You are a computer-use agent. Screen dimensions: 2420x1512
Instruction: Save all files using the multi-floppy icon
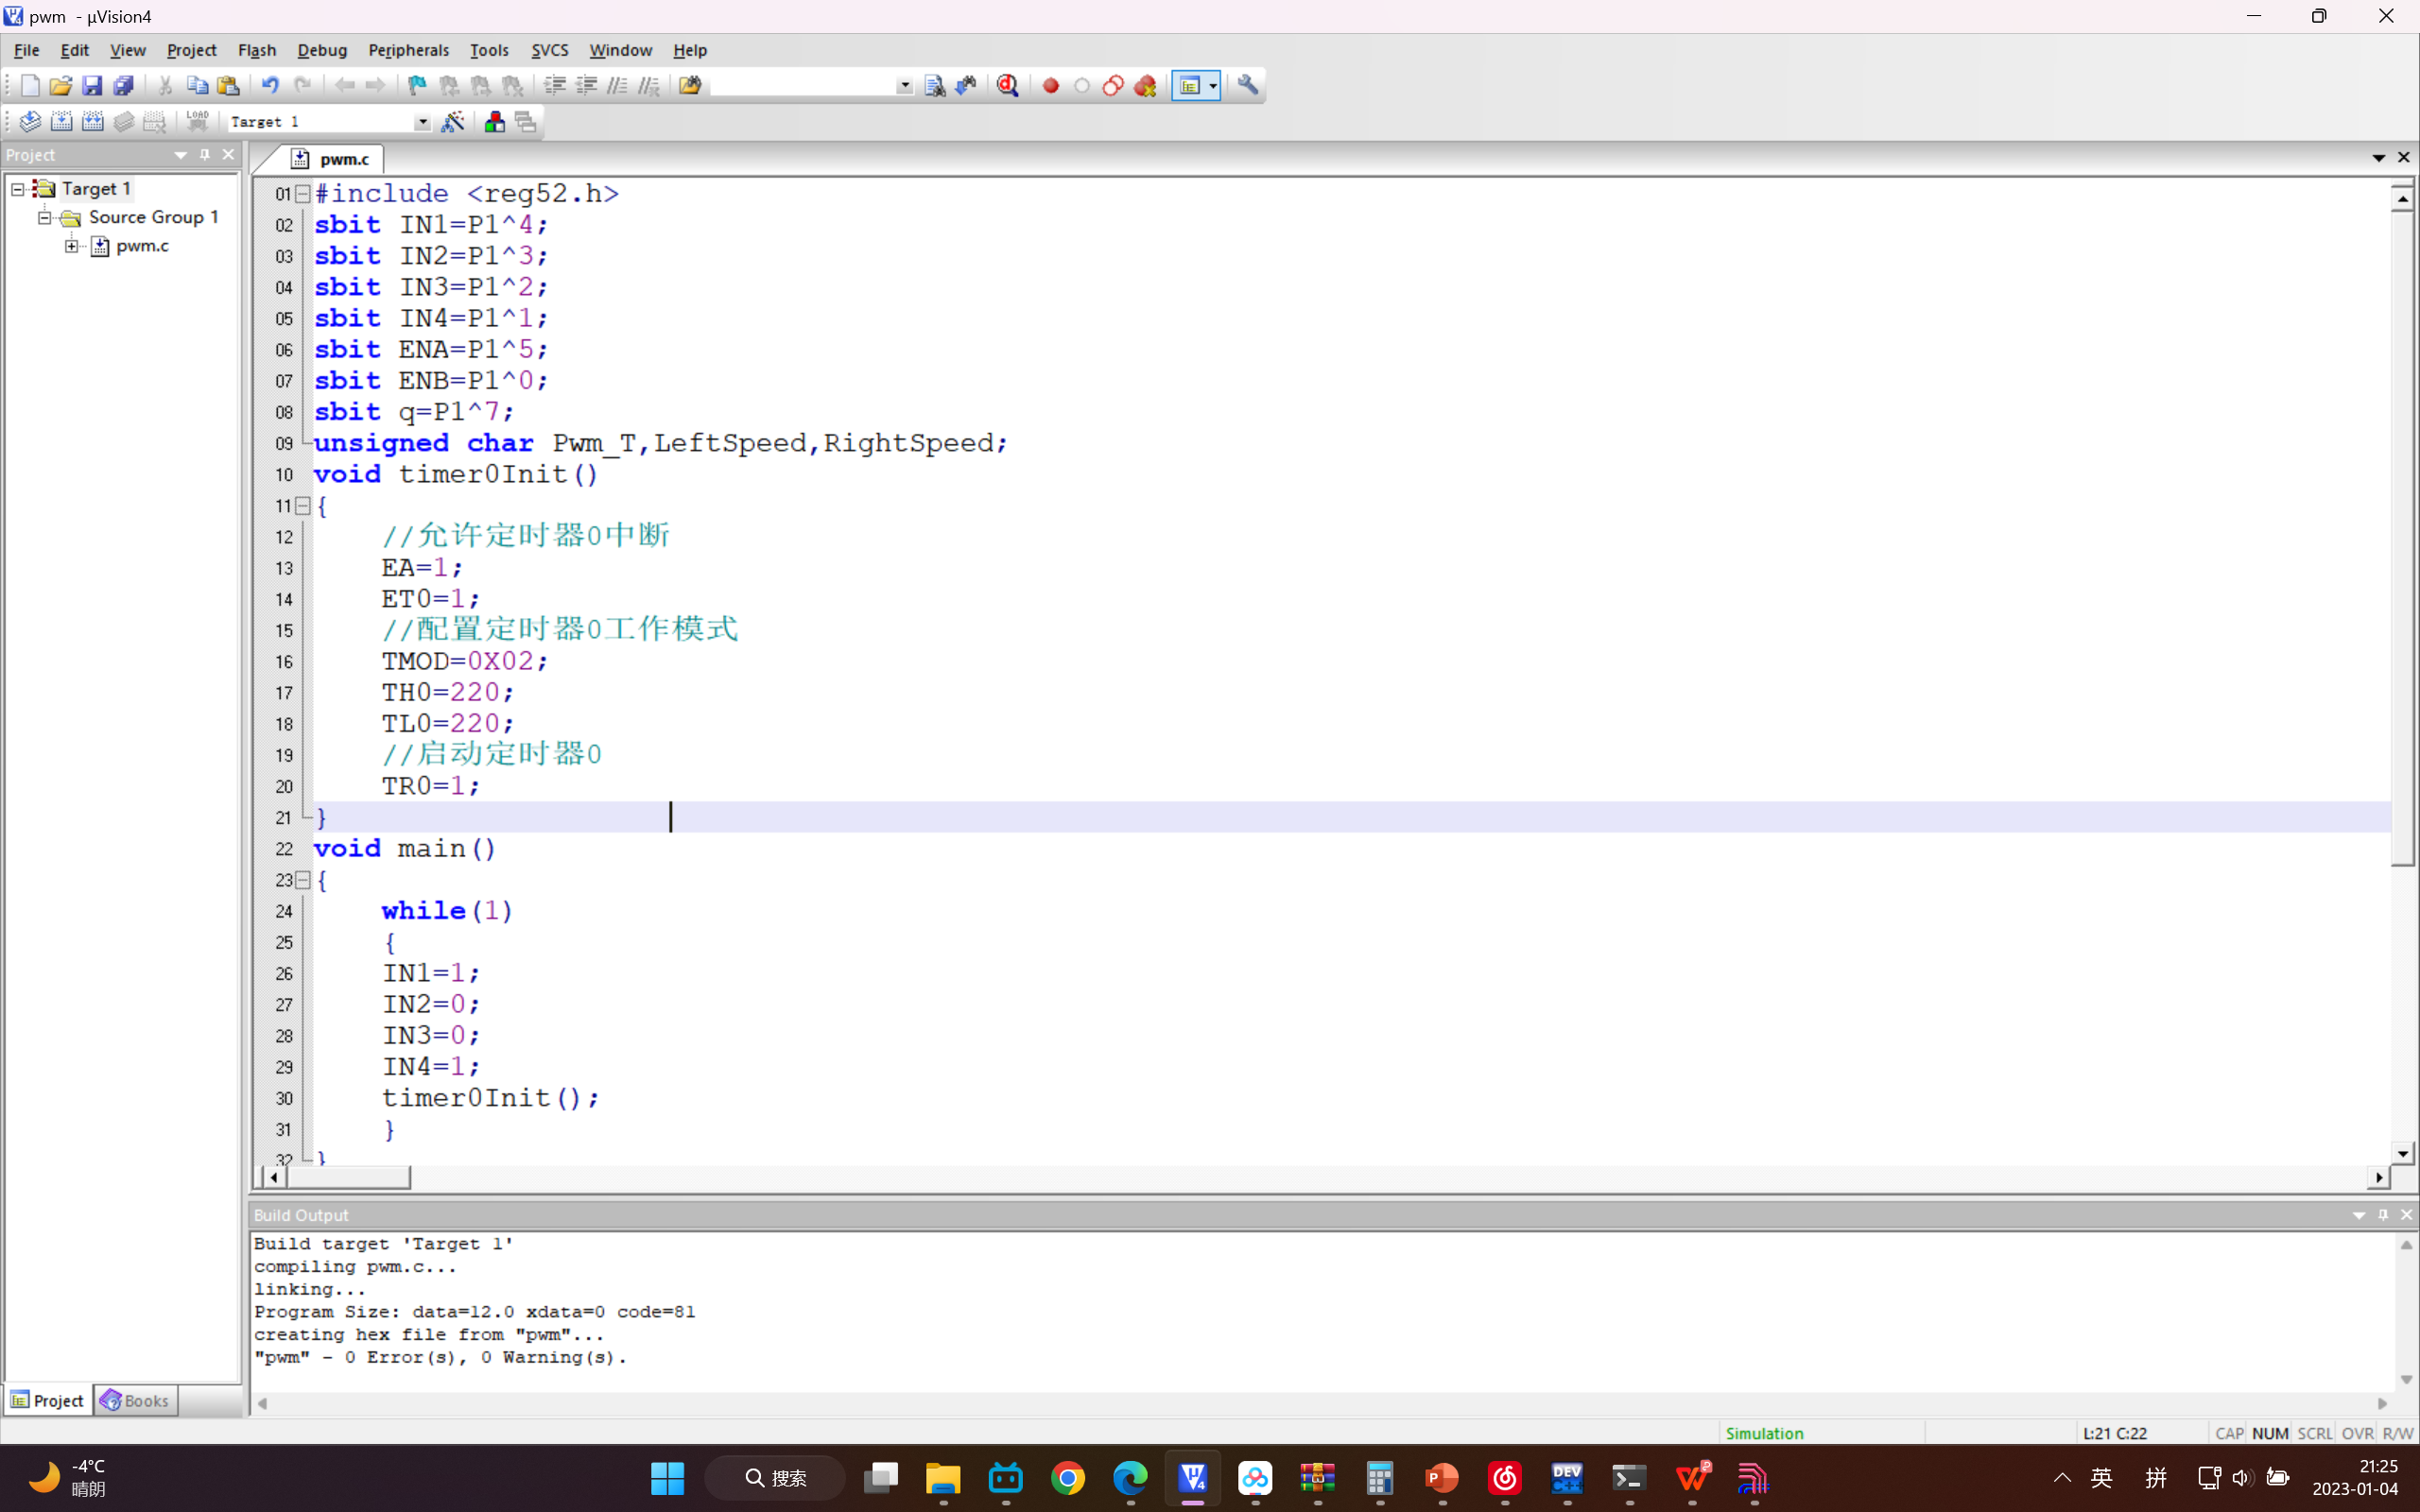point(123,86)
